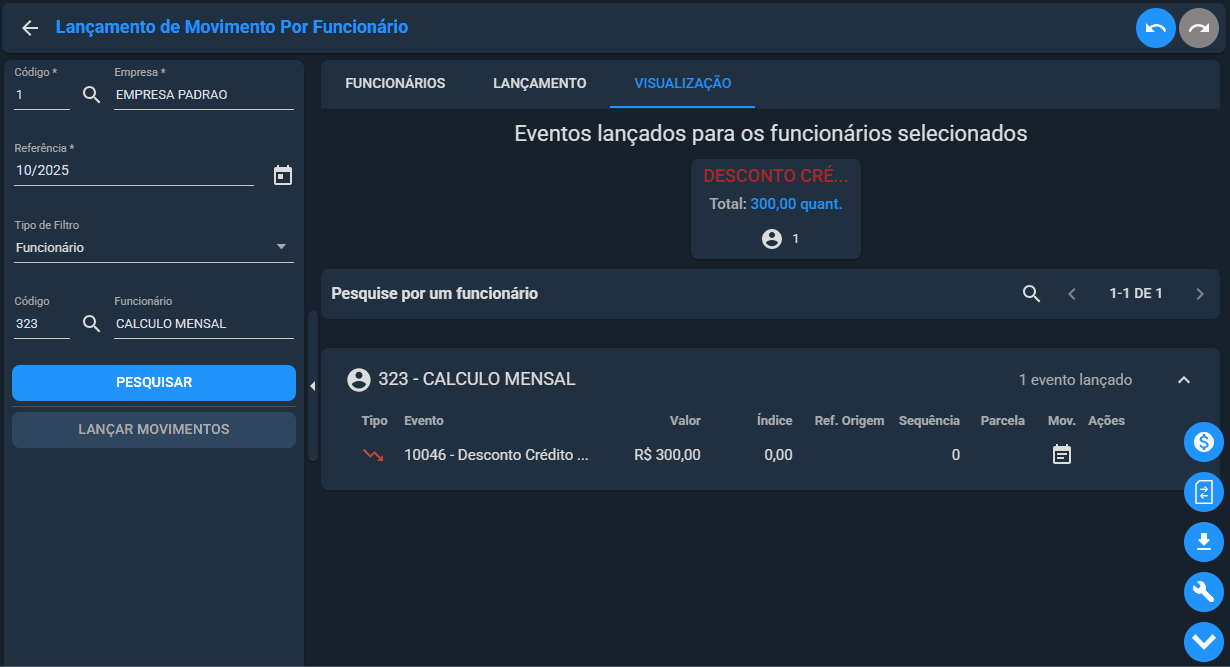Click the Lançamento de Movimento Por Funcionário title
This screenshot has width=1230, height=667.
[232, 27]
